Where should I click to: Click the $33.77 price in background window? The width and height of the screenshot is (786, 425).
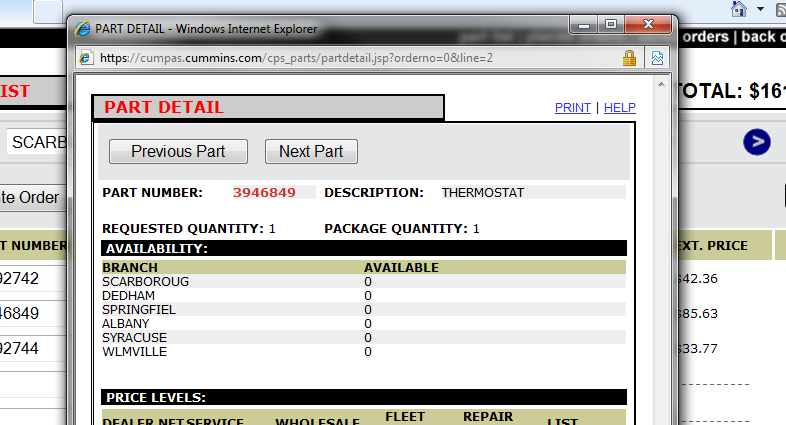[x=698, y=349]
